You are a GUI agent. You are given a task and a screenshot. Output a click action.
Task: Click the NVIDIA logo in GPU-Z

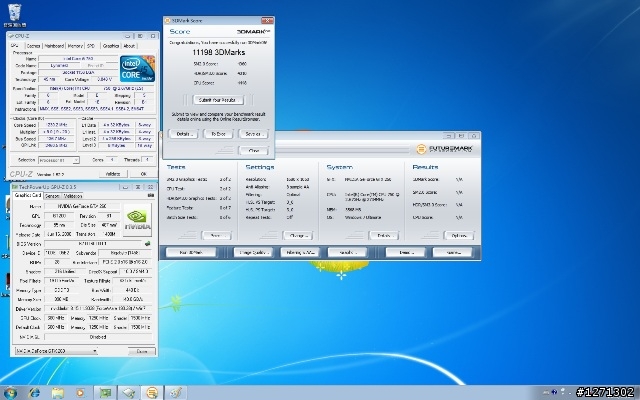click(138, 220)
